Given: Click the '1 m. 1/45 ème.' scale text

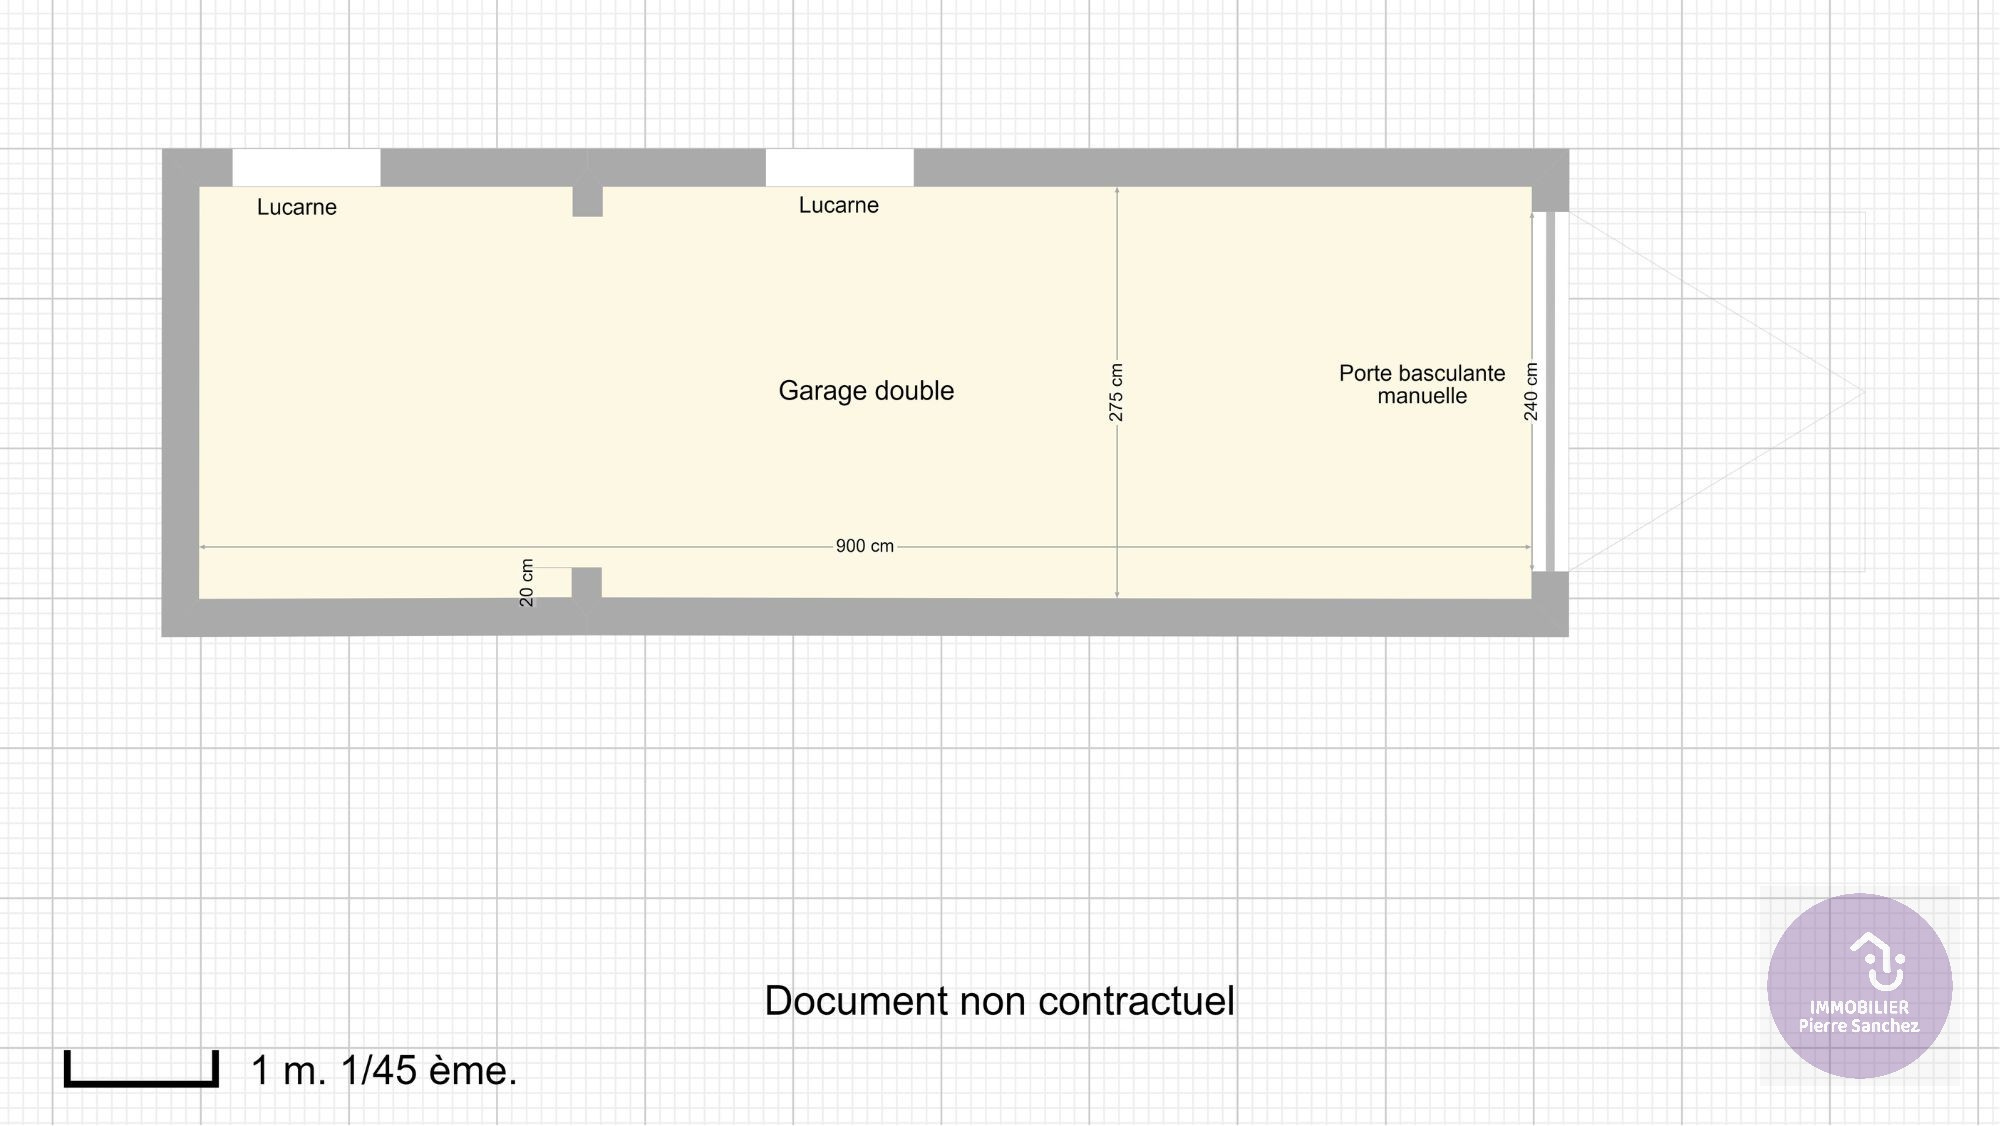Looking at the screenshot, I should (x=384, y=1070).
